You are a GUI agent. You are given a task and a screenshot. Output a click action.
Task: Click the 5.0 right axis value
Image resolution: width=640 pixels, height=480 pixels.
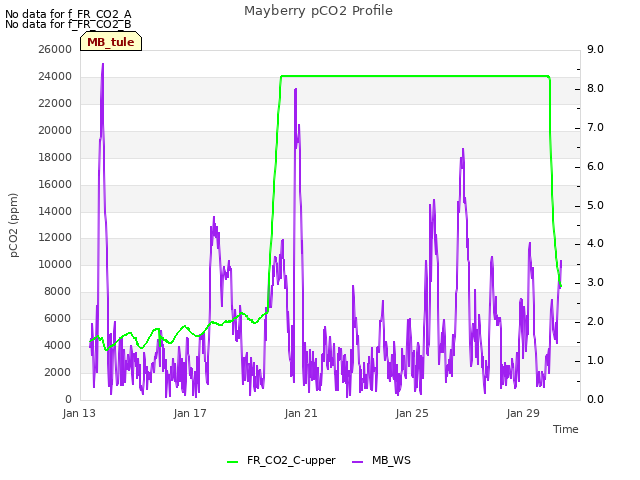(x=595, y=205)
